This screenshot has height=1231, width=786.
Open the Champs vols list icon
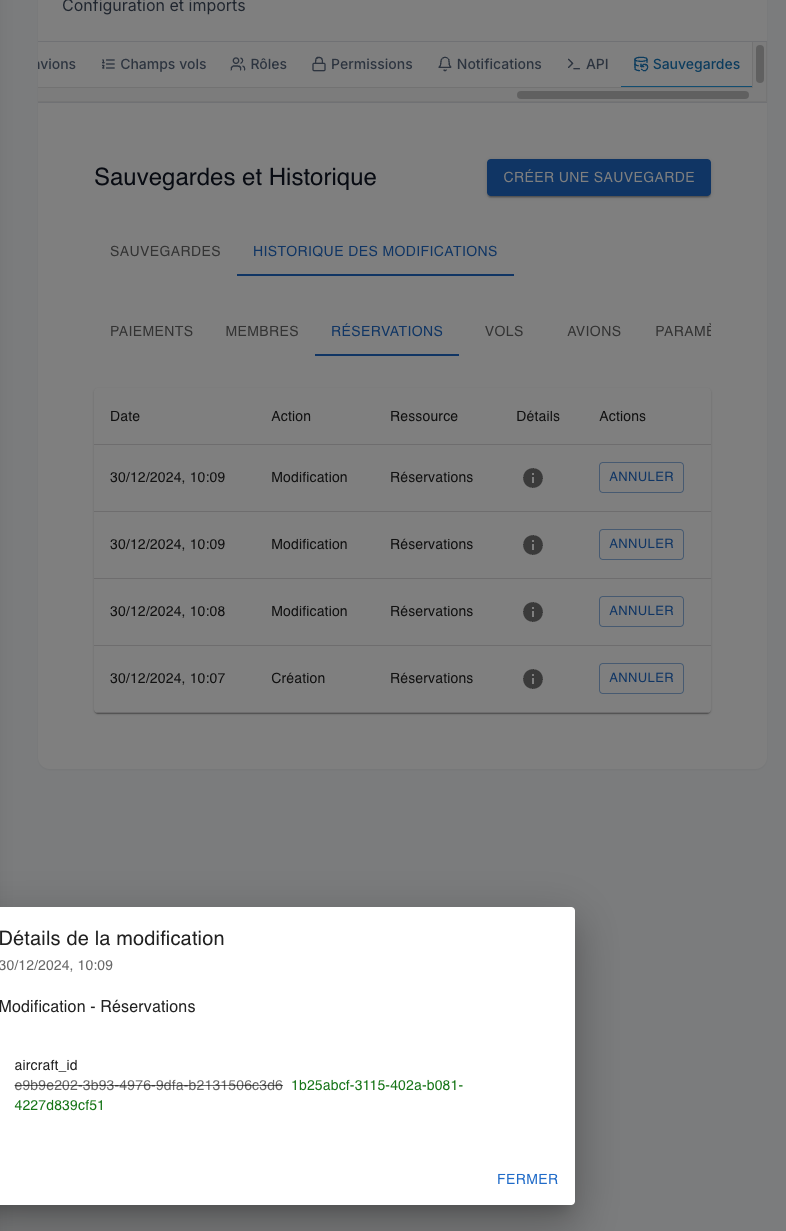click(108, 63)
